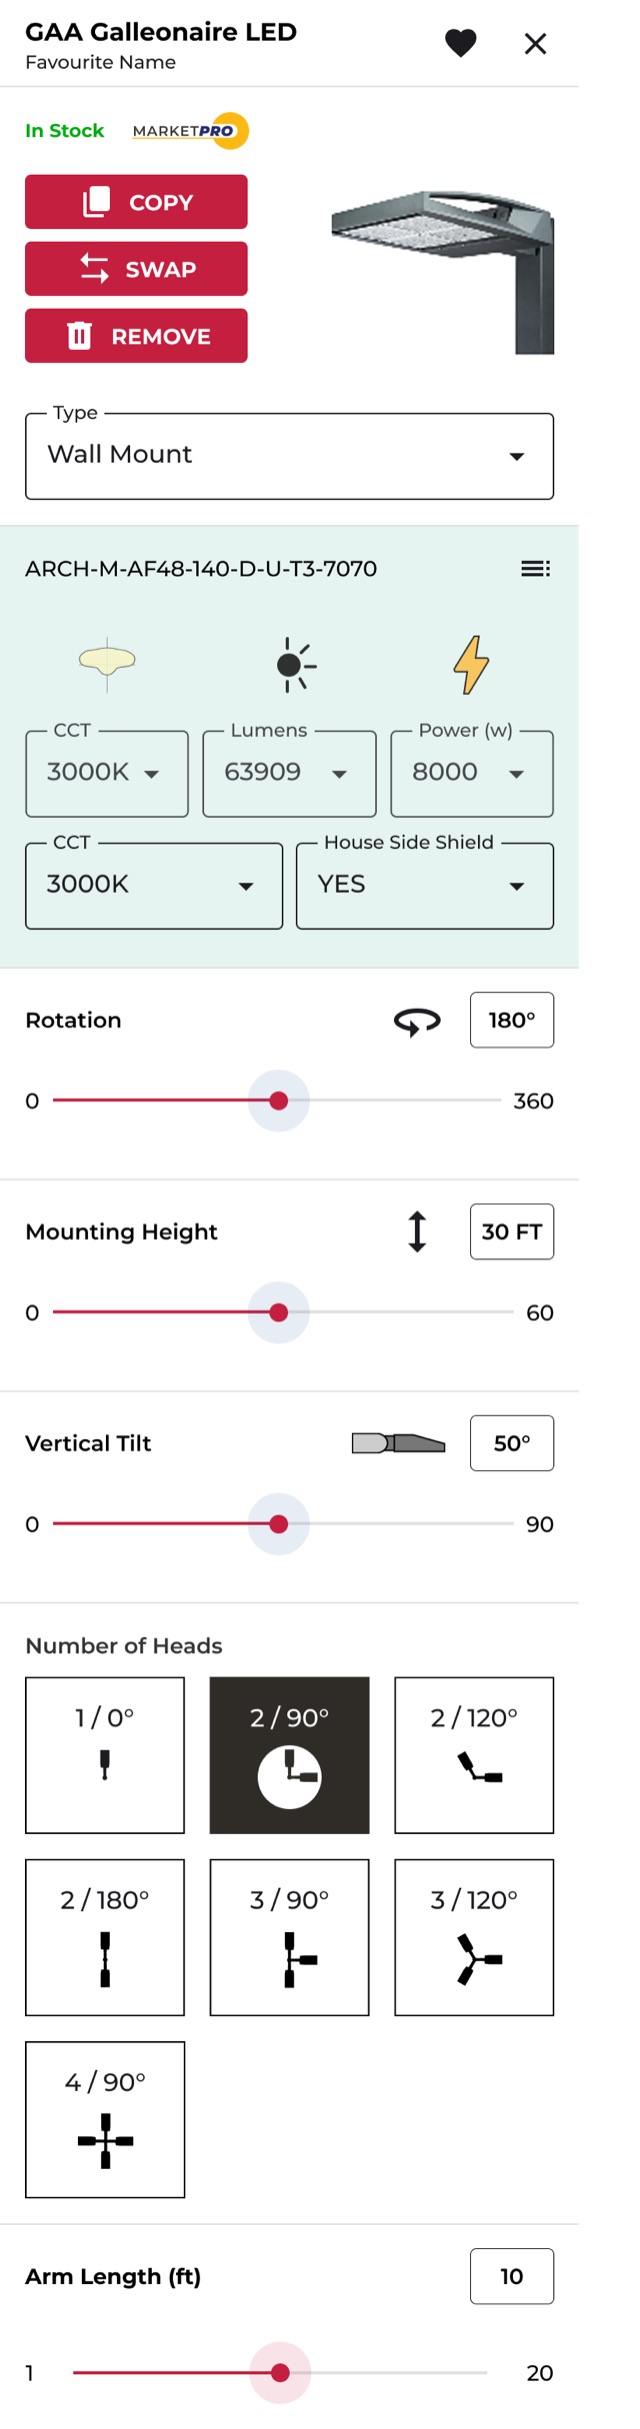Click the lumens sun brightness icon

(295, 665)
